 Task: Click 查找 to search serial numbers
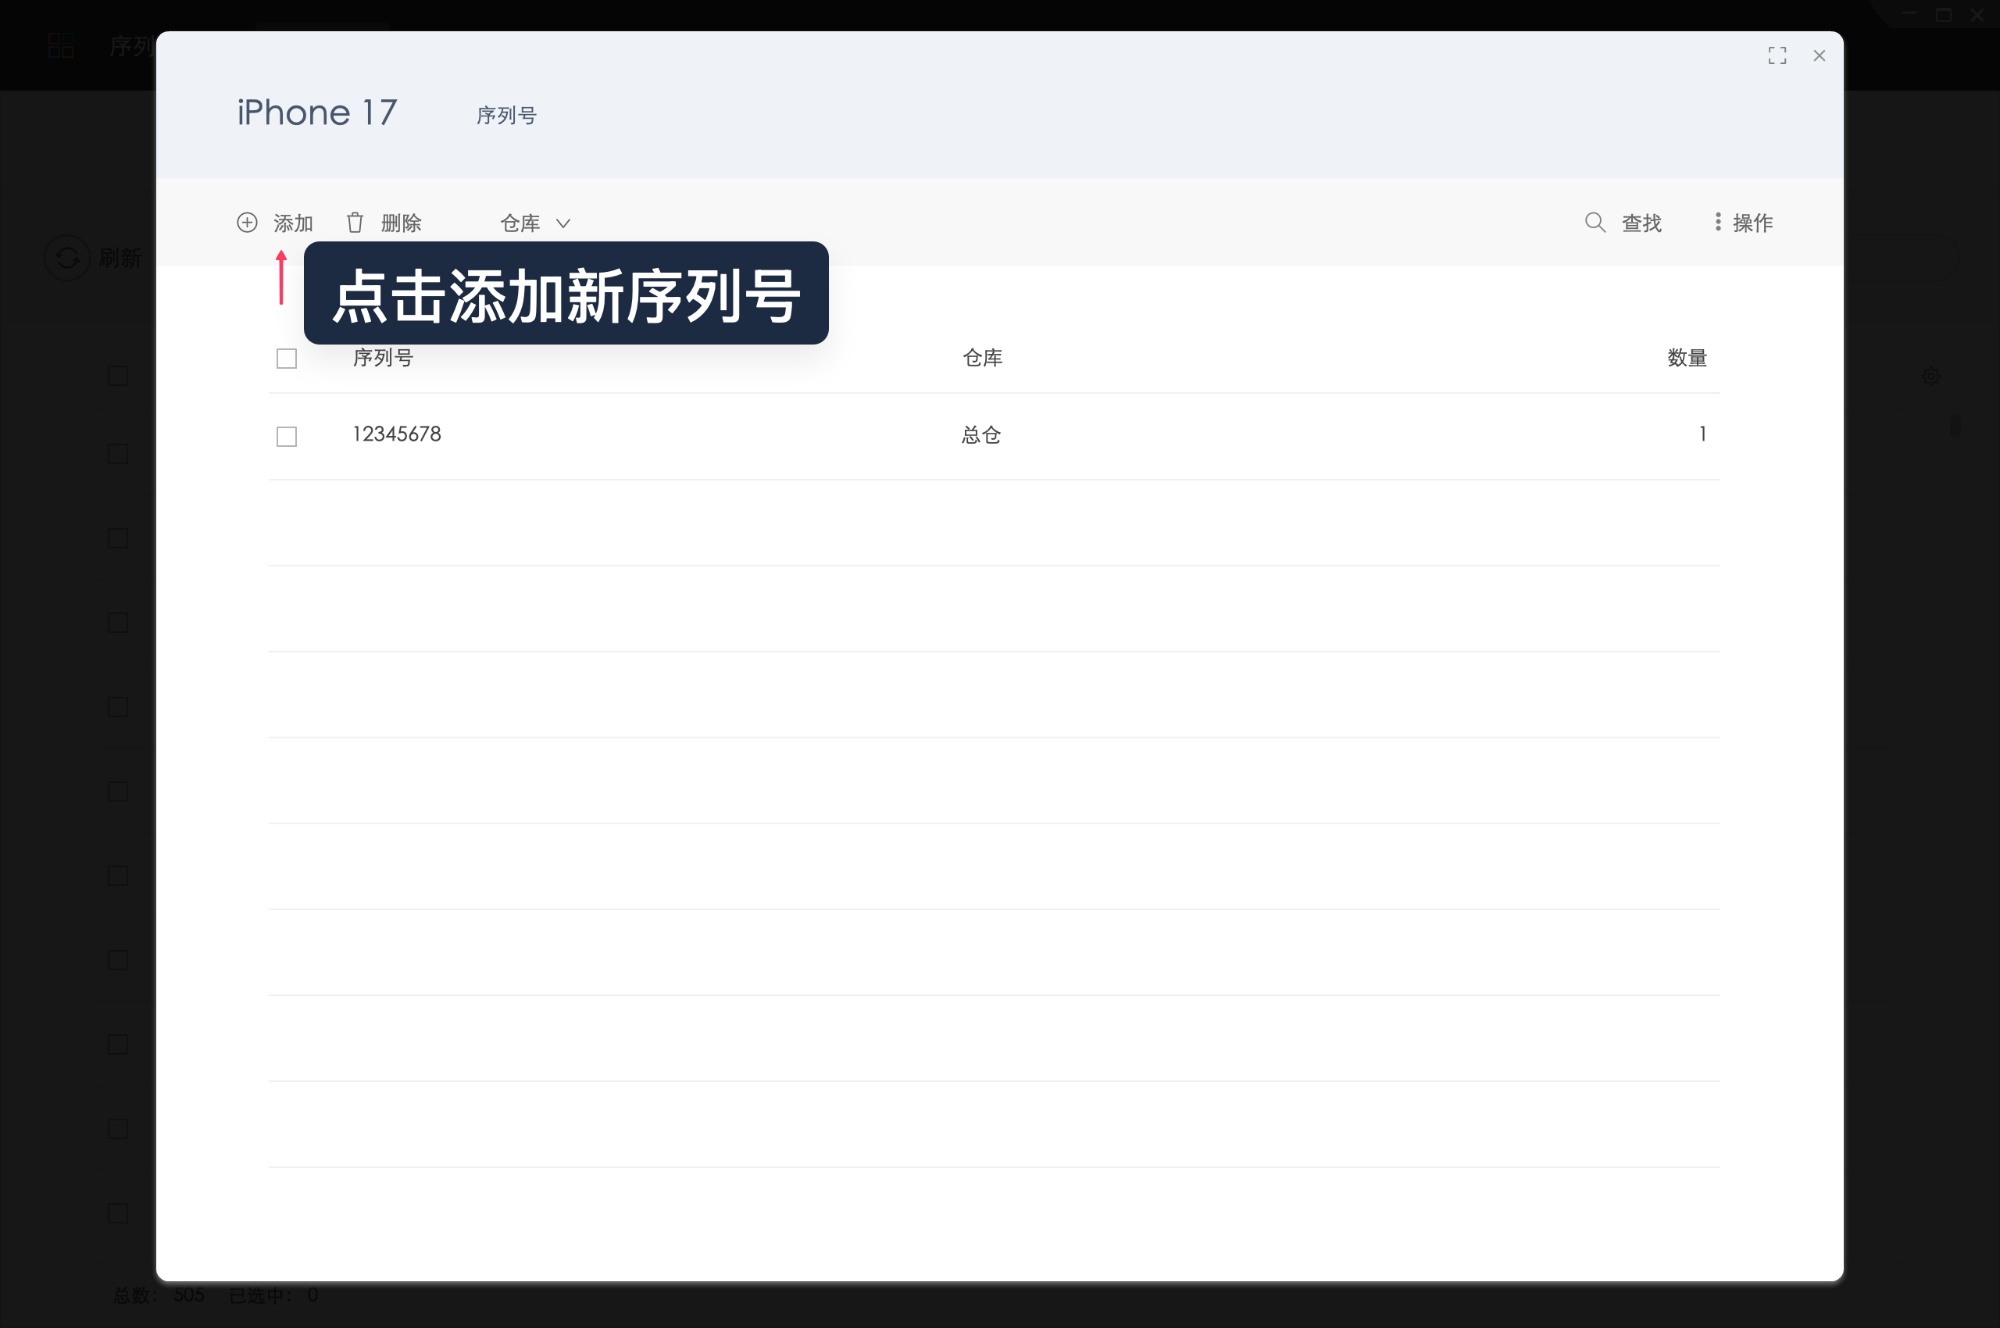coord(1641,222)
